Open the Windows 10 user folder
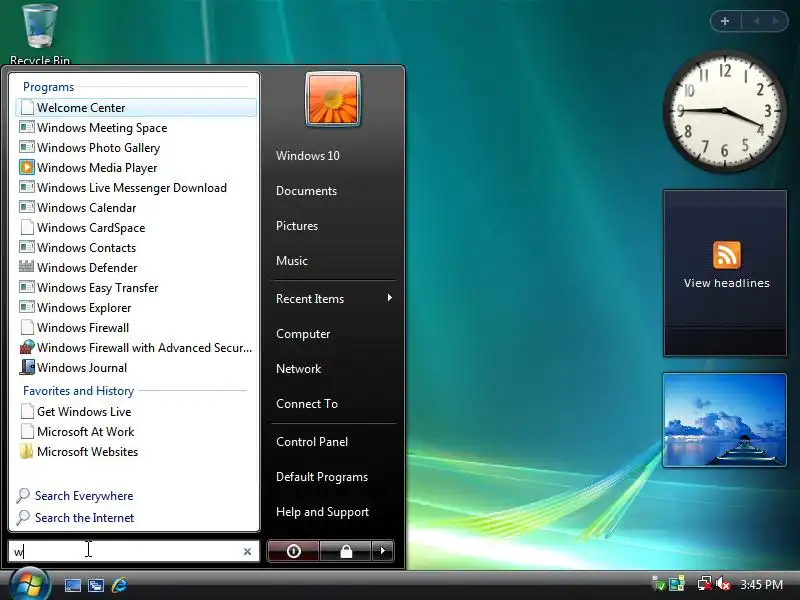800x600 pixels. click(308, 156)
